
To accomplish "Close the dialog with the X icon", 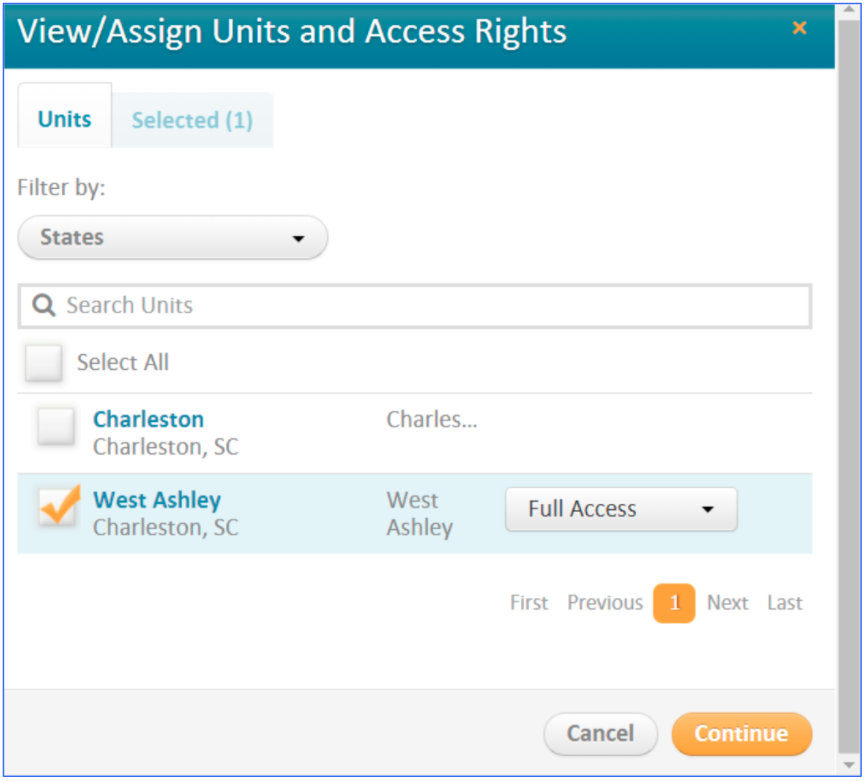I will point(799,29).
